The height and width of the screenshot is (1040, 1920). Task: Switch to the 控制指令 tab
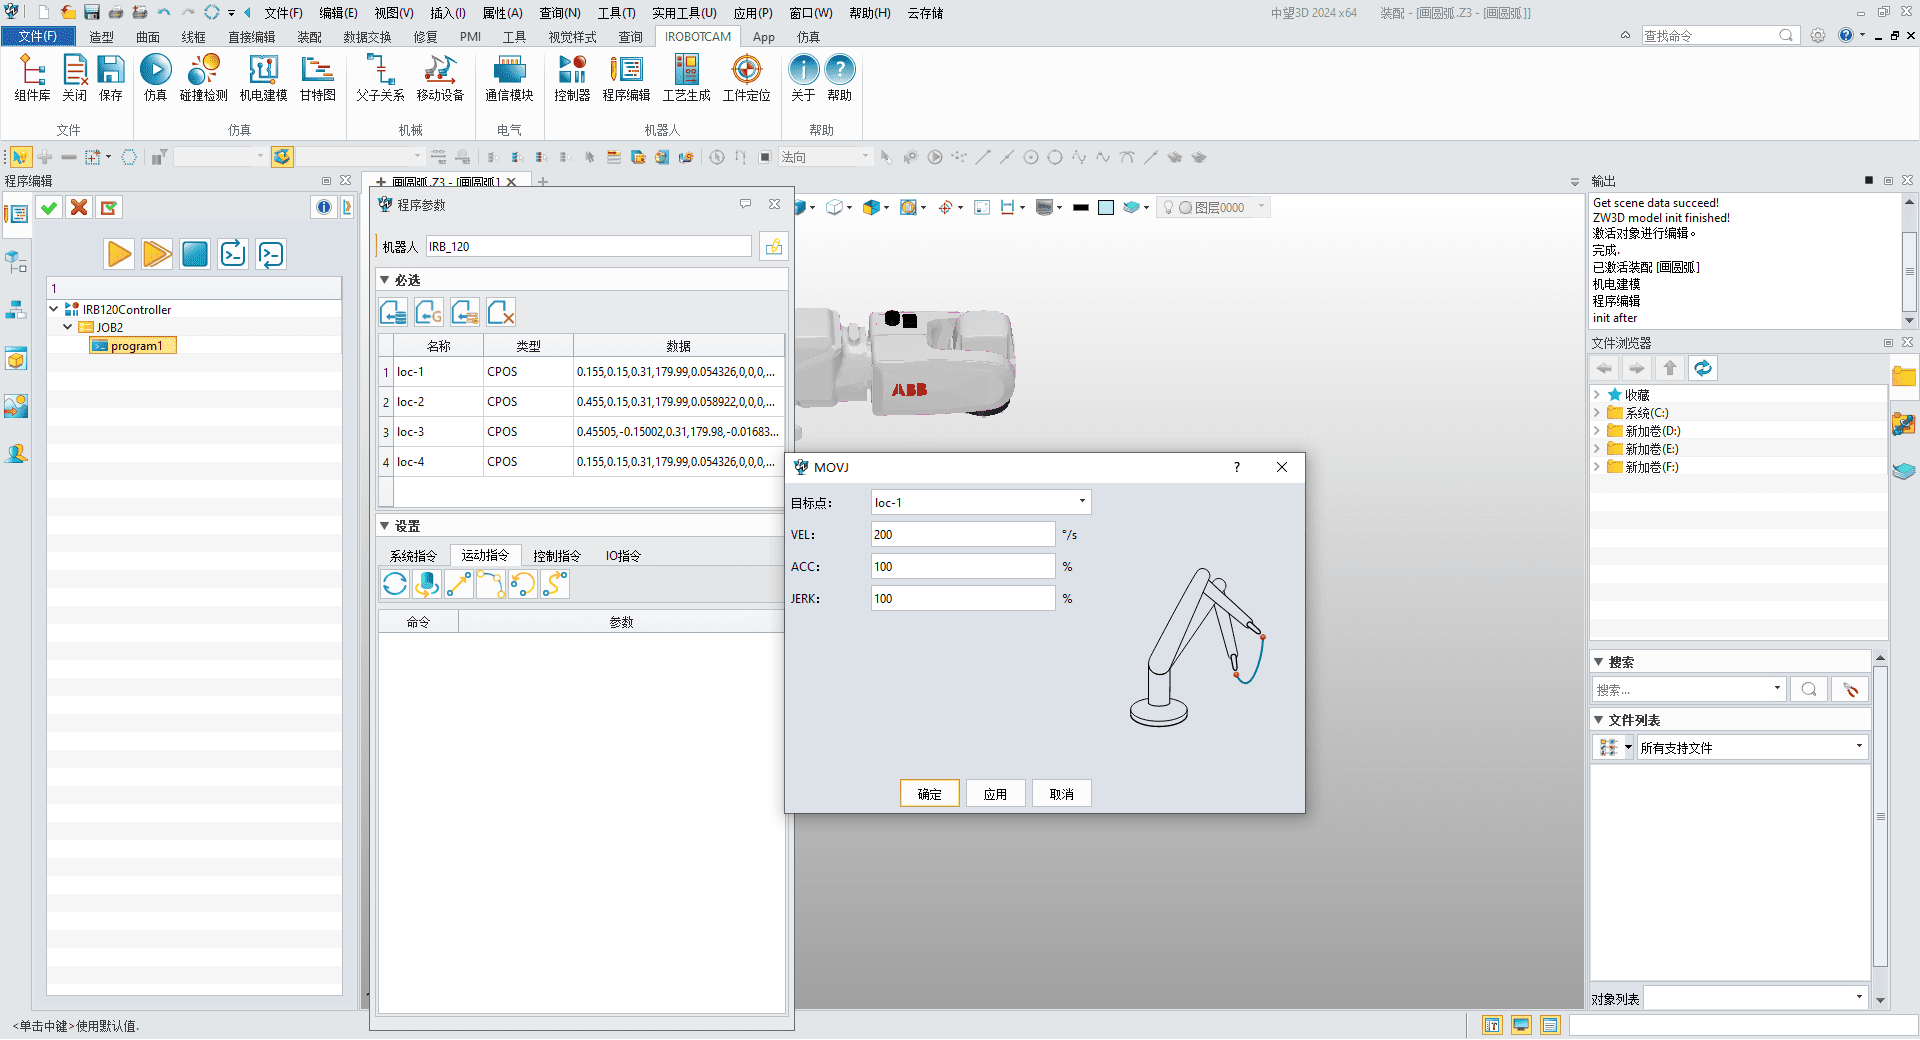tap(557, 556)
